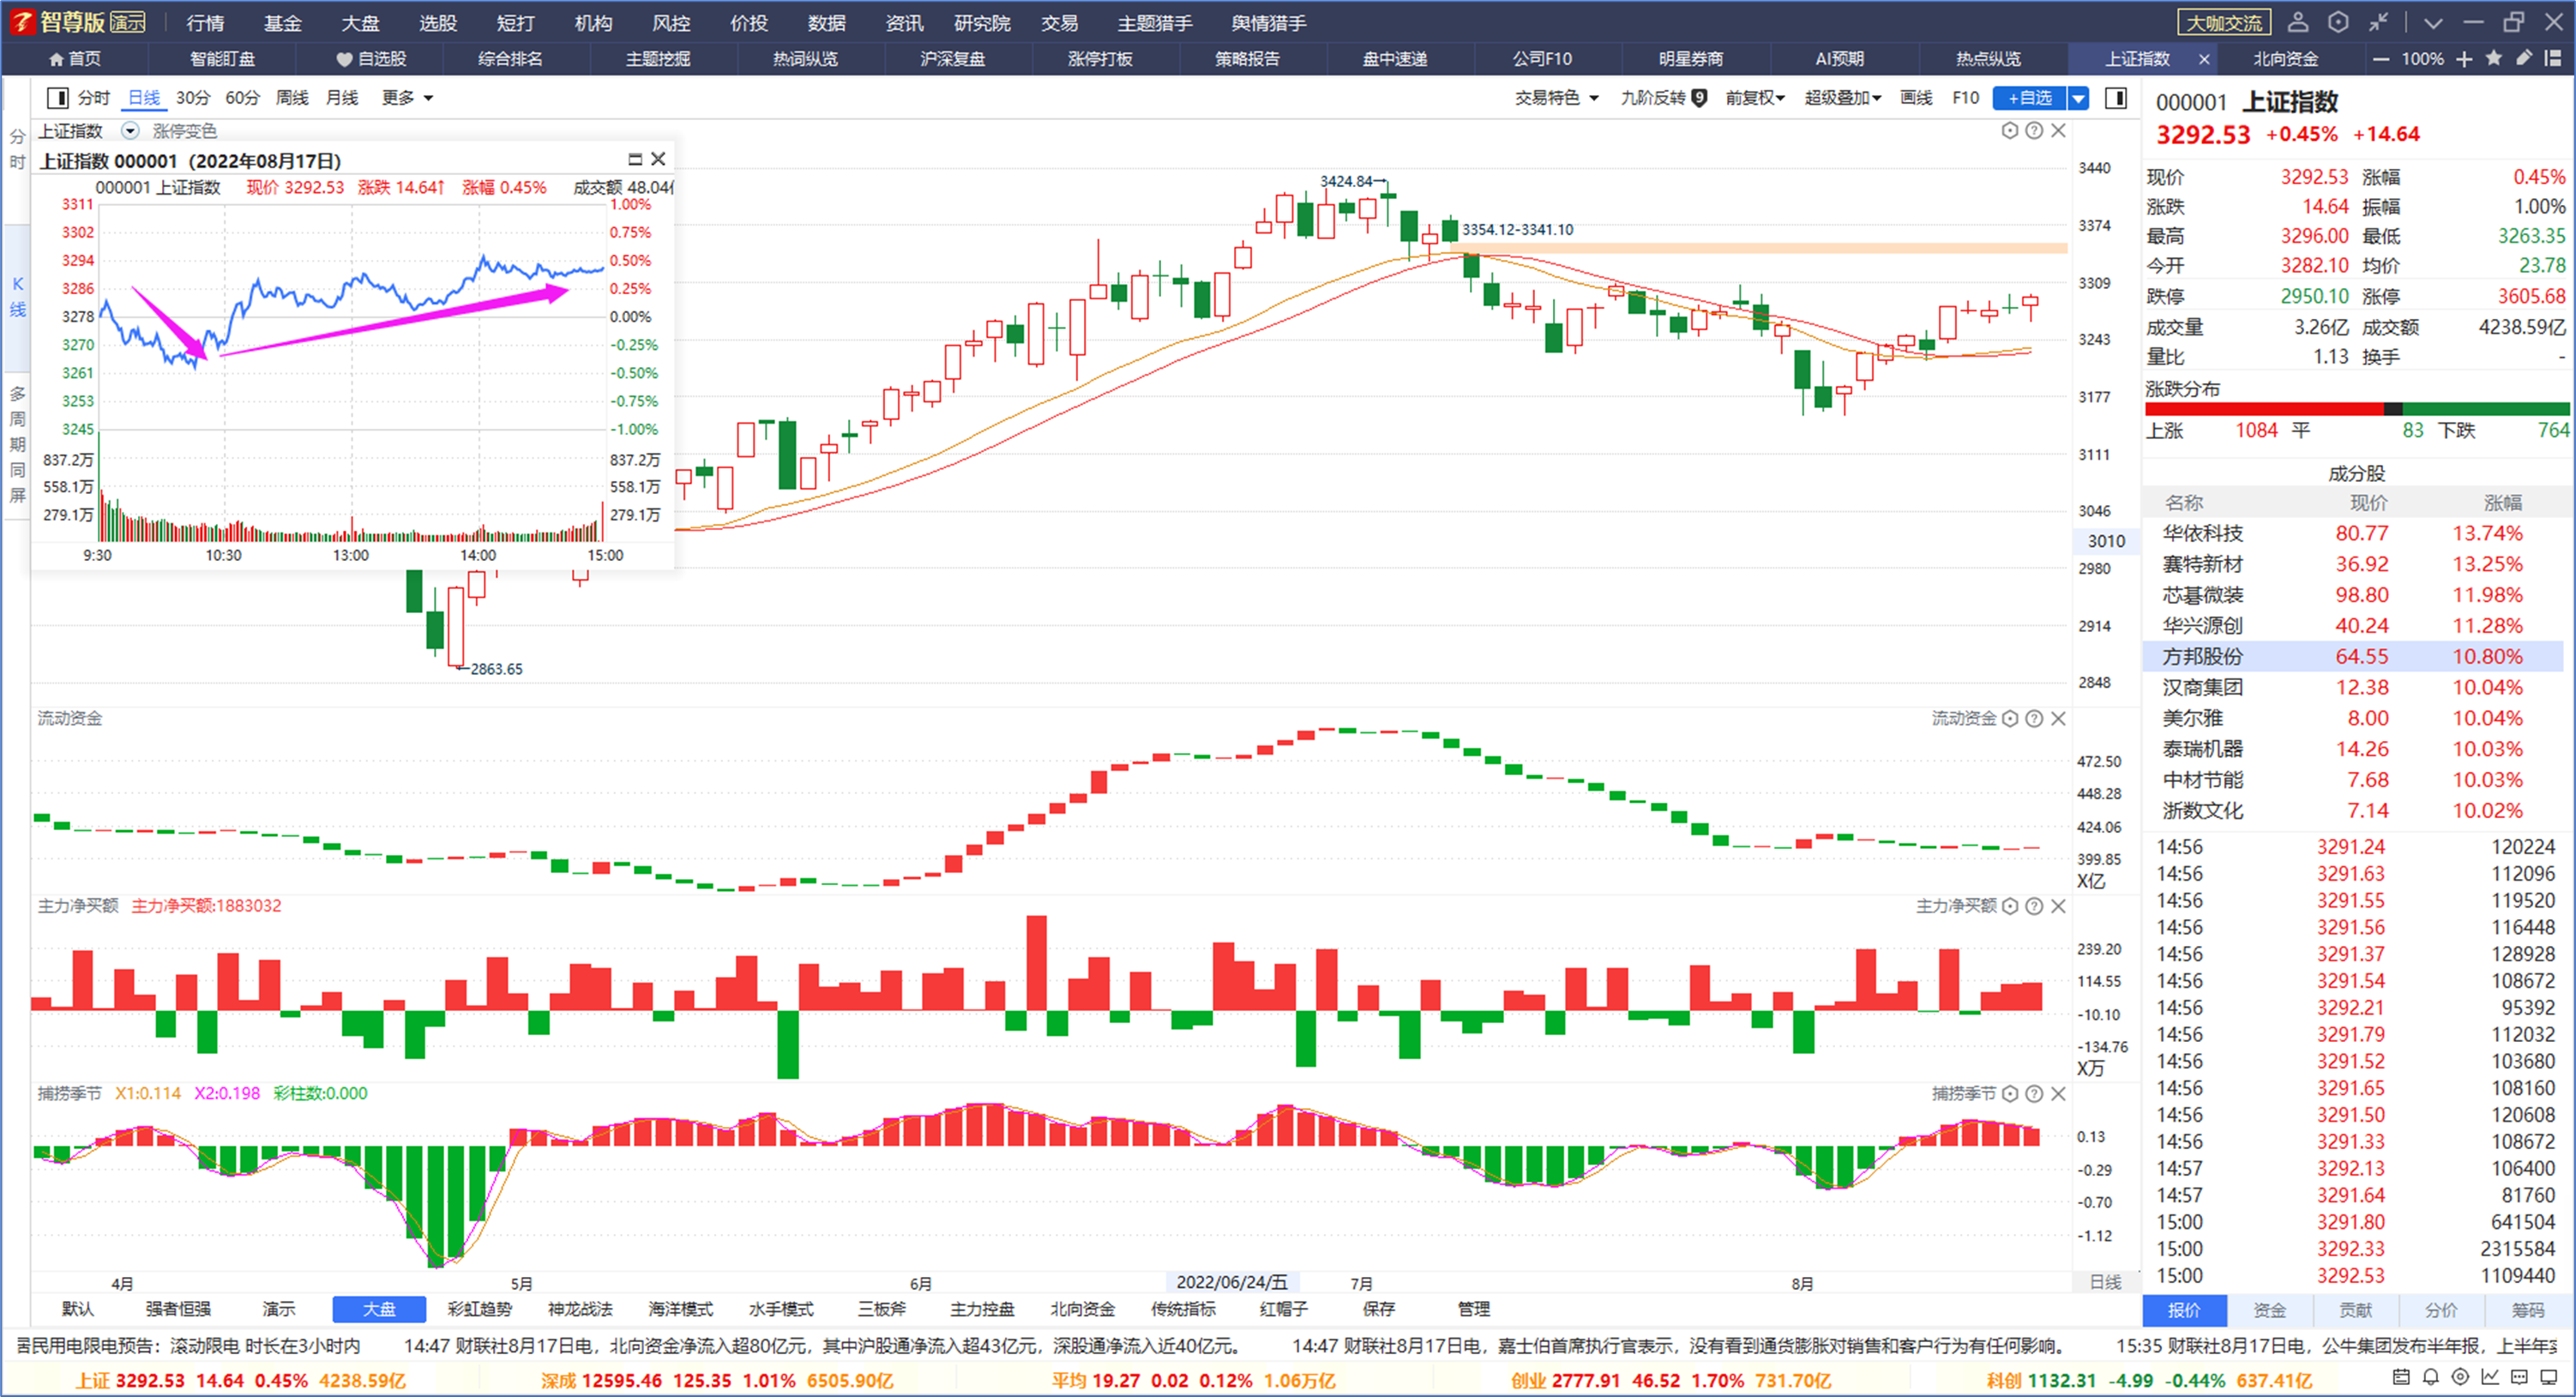Image resolution: width=2576 pixels, height=1397 pixels.
Task: Switch chart to 分时 period
Action: coord(93,97)
